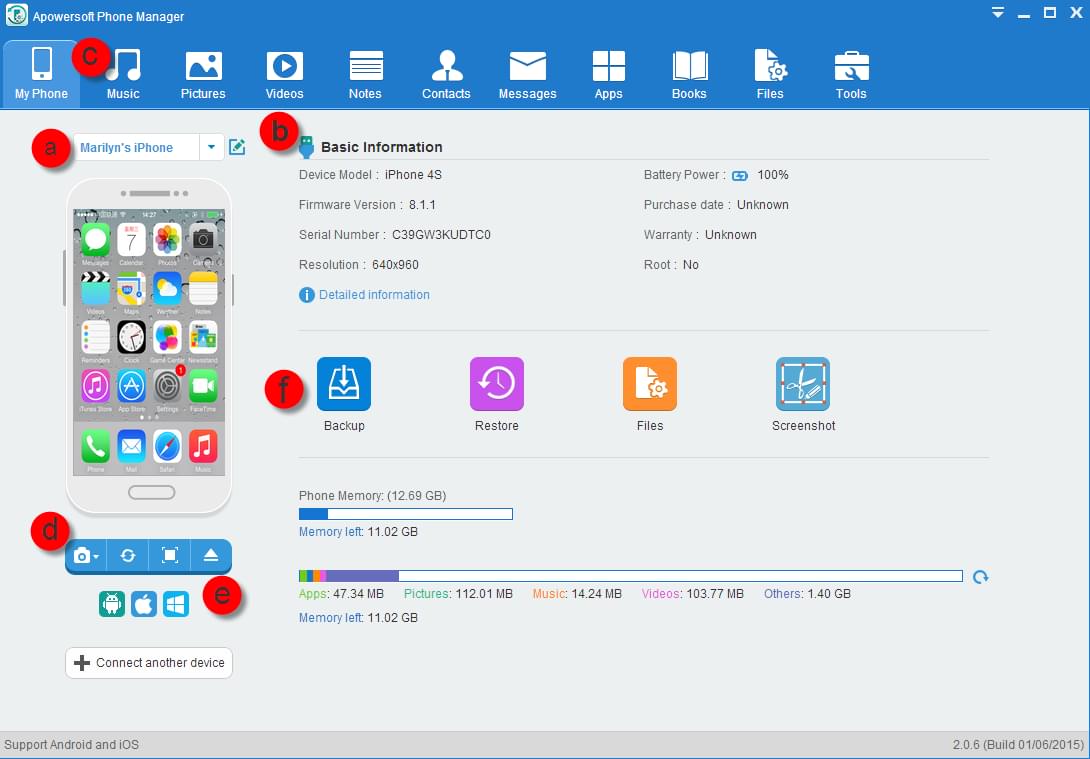Select the Apple iOS platform icon

144,604
